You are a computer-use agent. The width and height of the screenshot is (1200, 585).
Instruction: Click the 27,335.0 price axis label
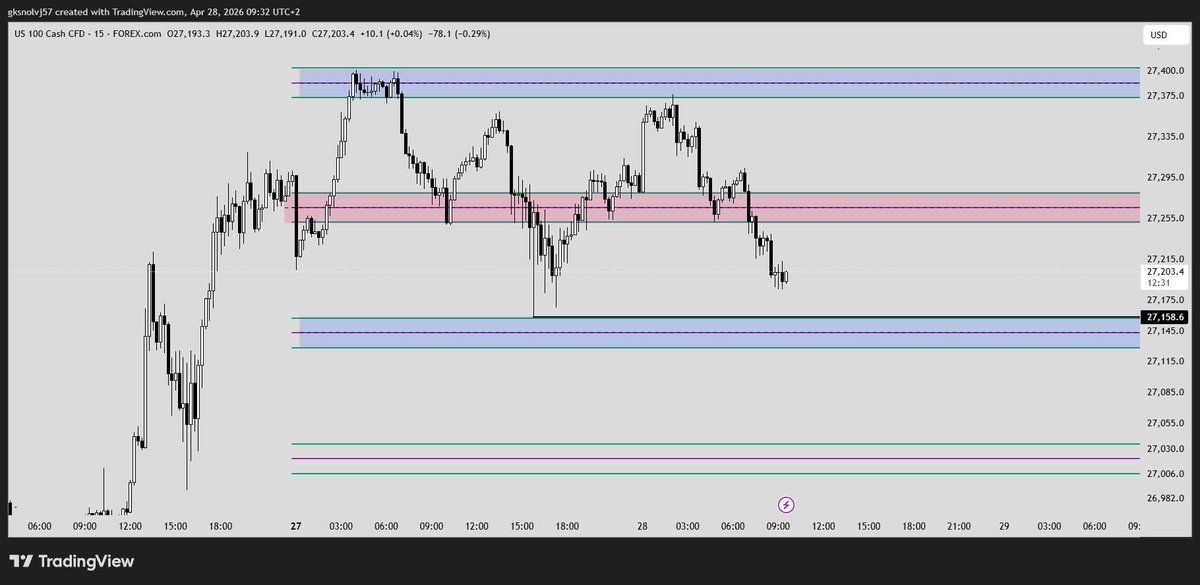pyautogui.click(x=1166, y=136)
